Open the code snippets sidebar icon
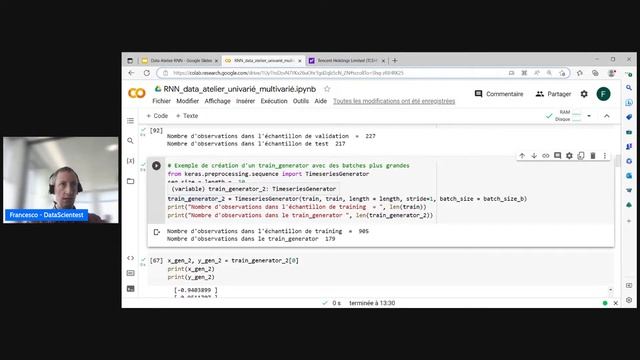640x360 pixels. (x=130, y=258)
